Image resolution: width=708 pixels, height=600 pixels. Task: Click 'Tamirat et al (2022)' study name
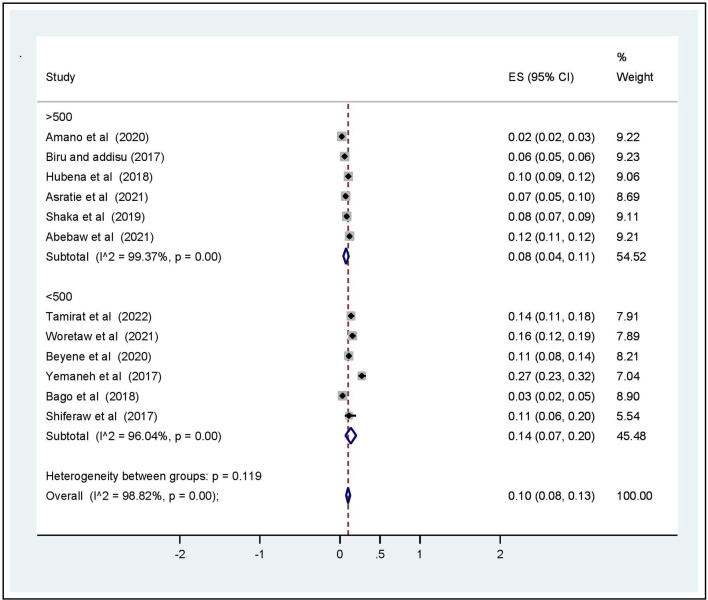click(99, 316)
